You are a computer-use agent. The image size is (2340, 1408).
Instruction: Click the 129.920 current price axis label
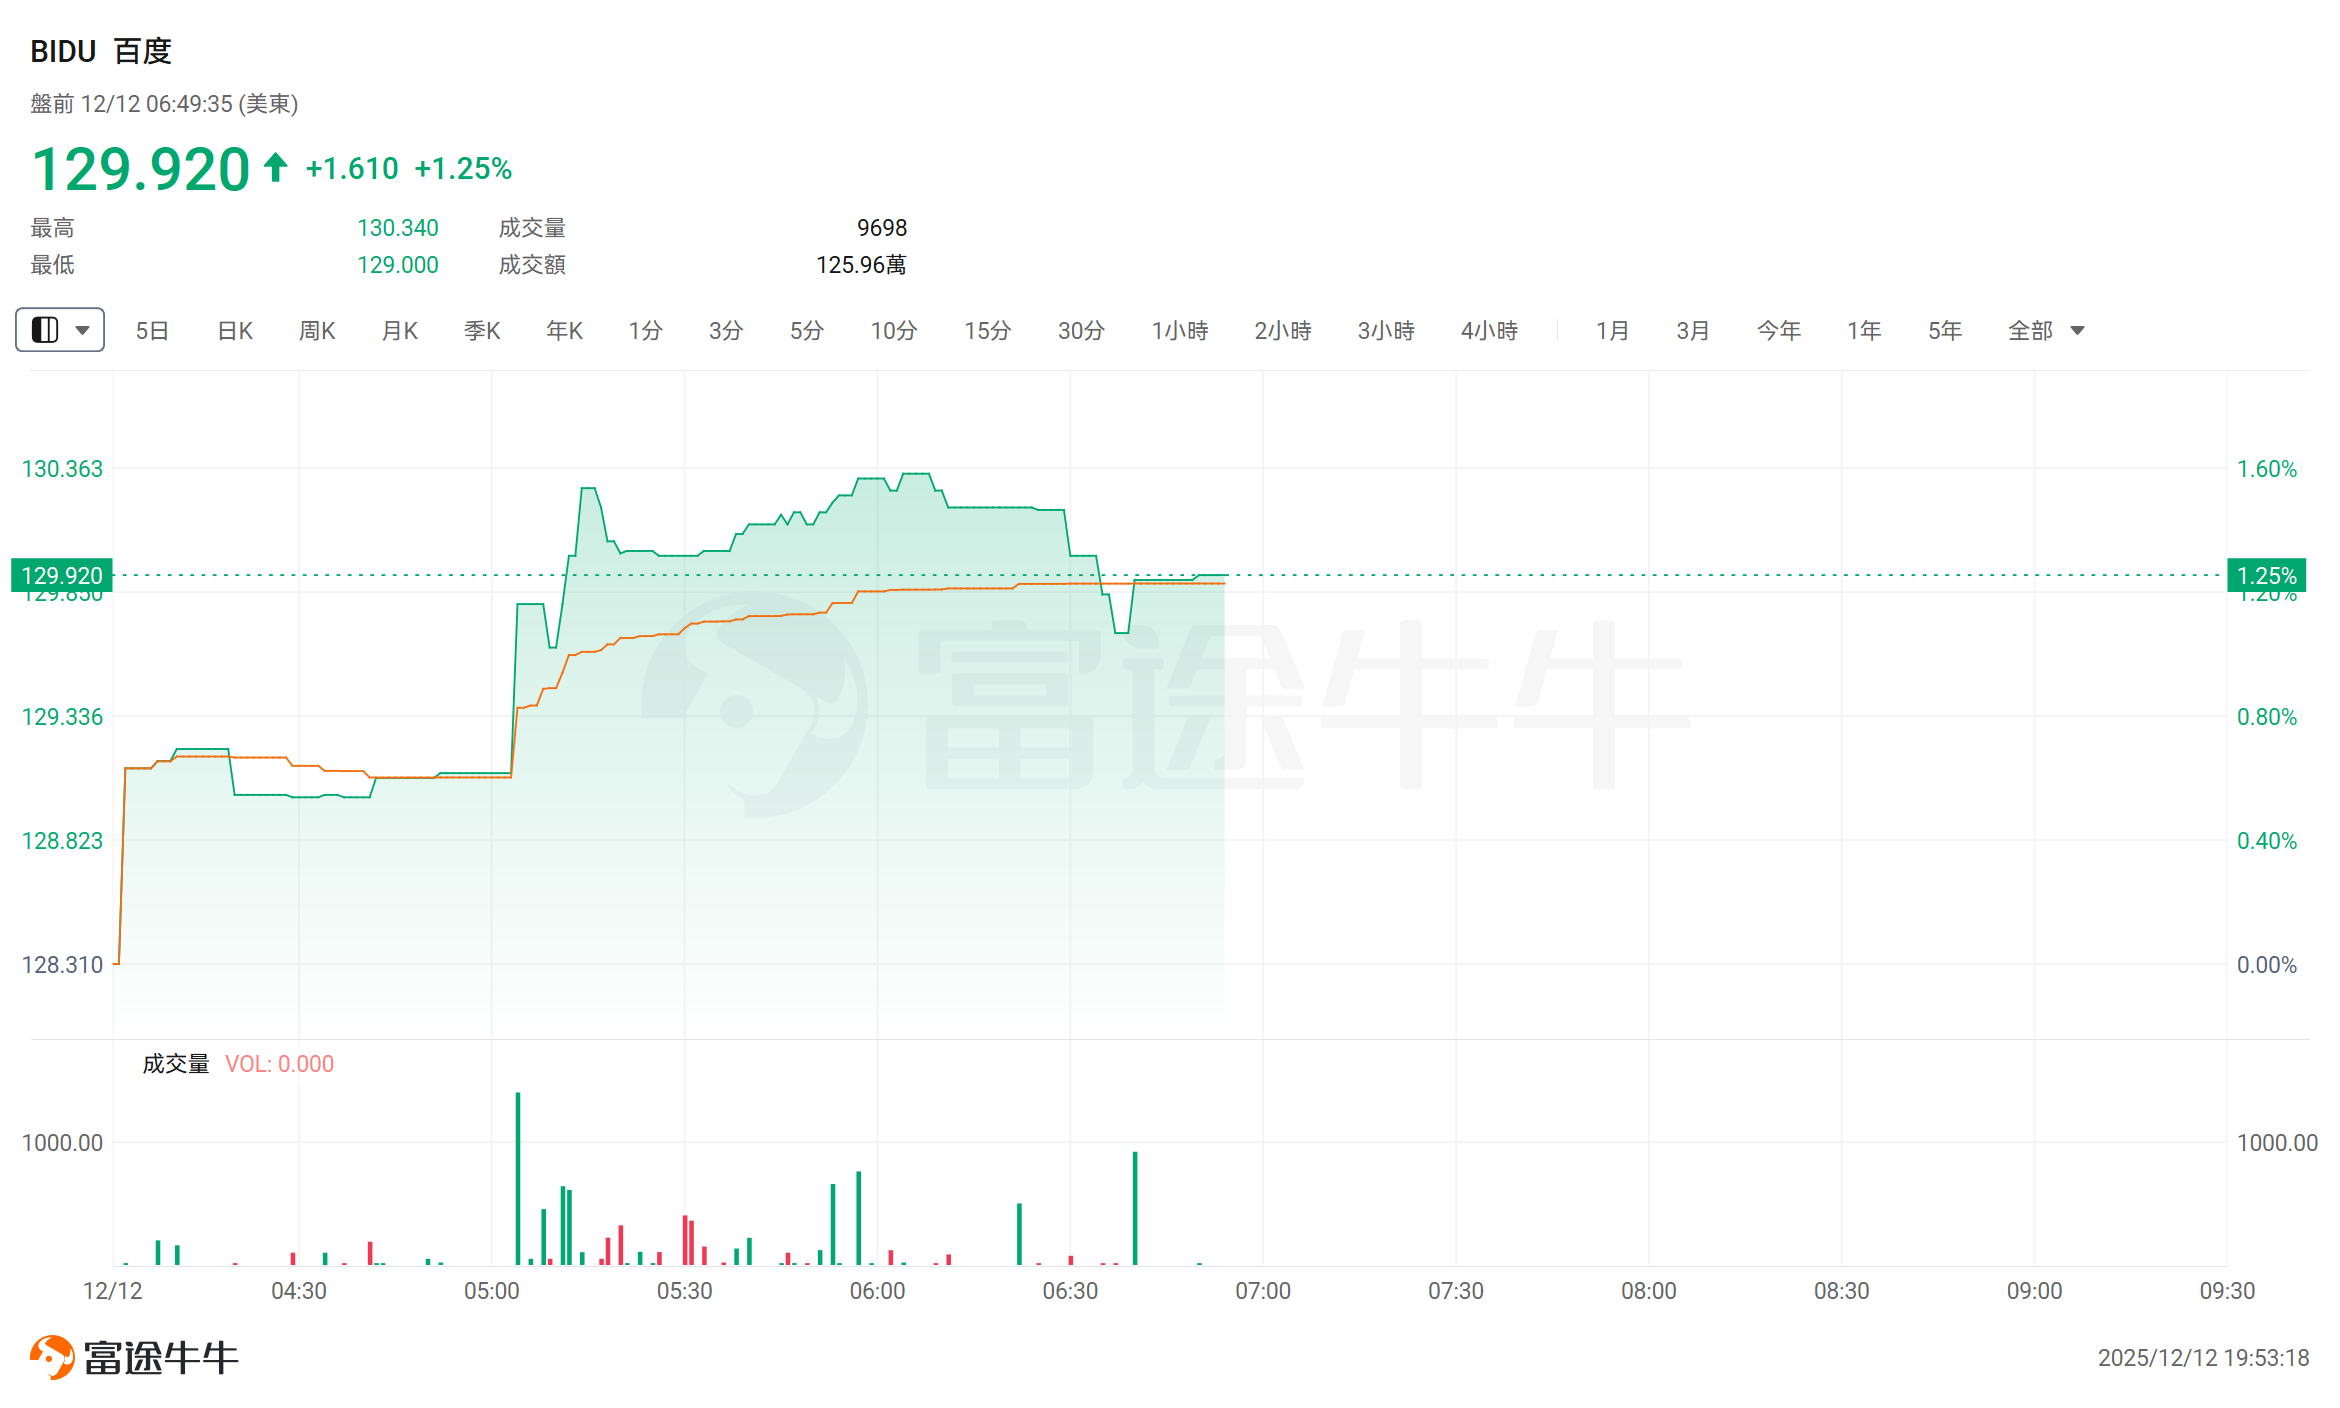pos(62,576)
